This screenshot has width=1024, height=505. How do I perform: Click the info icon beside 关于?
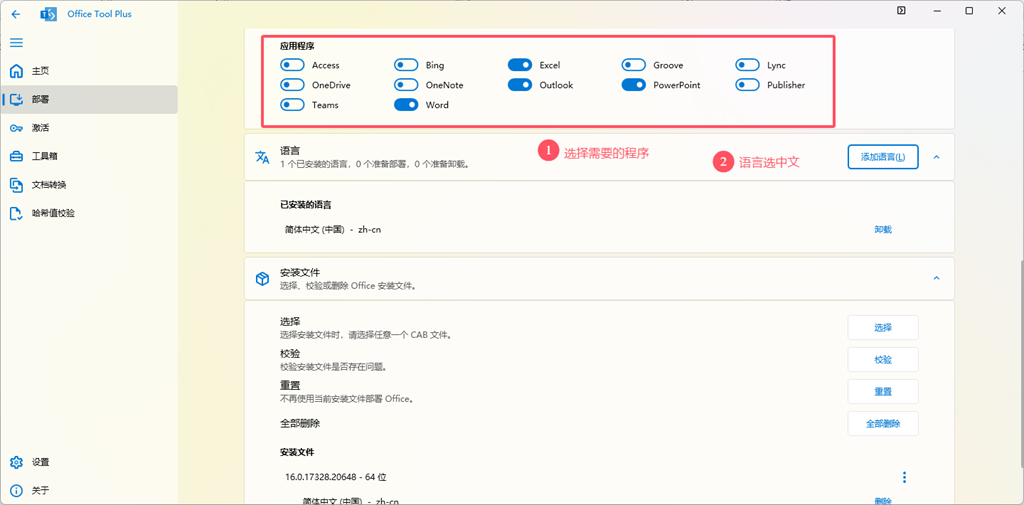click(x=17, y=490)
